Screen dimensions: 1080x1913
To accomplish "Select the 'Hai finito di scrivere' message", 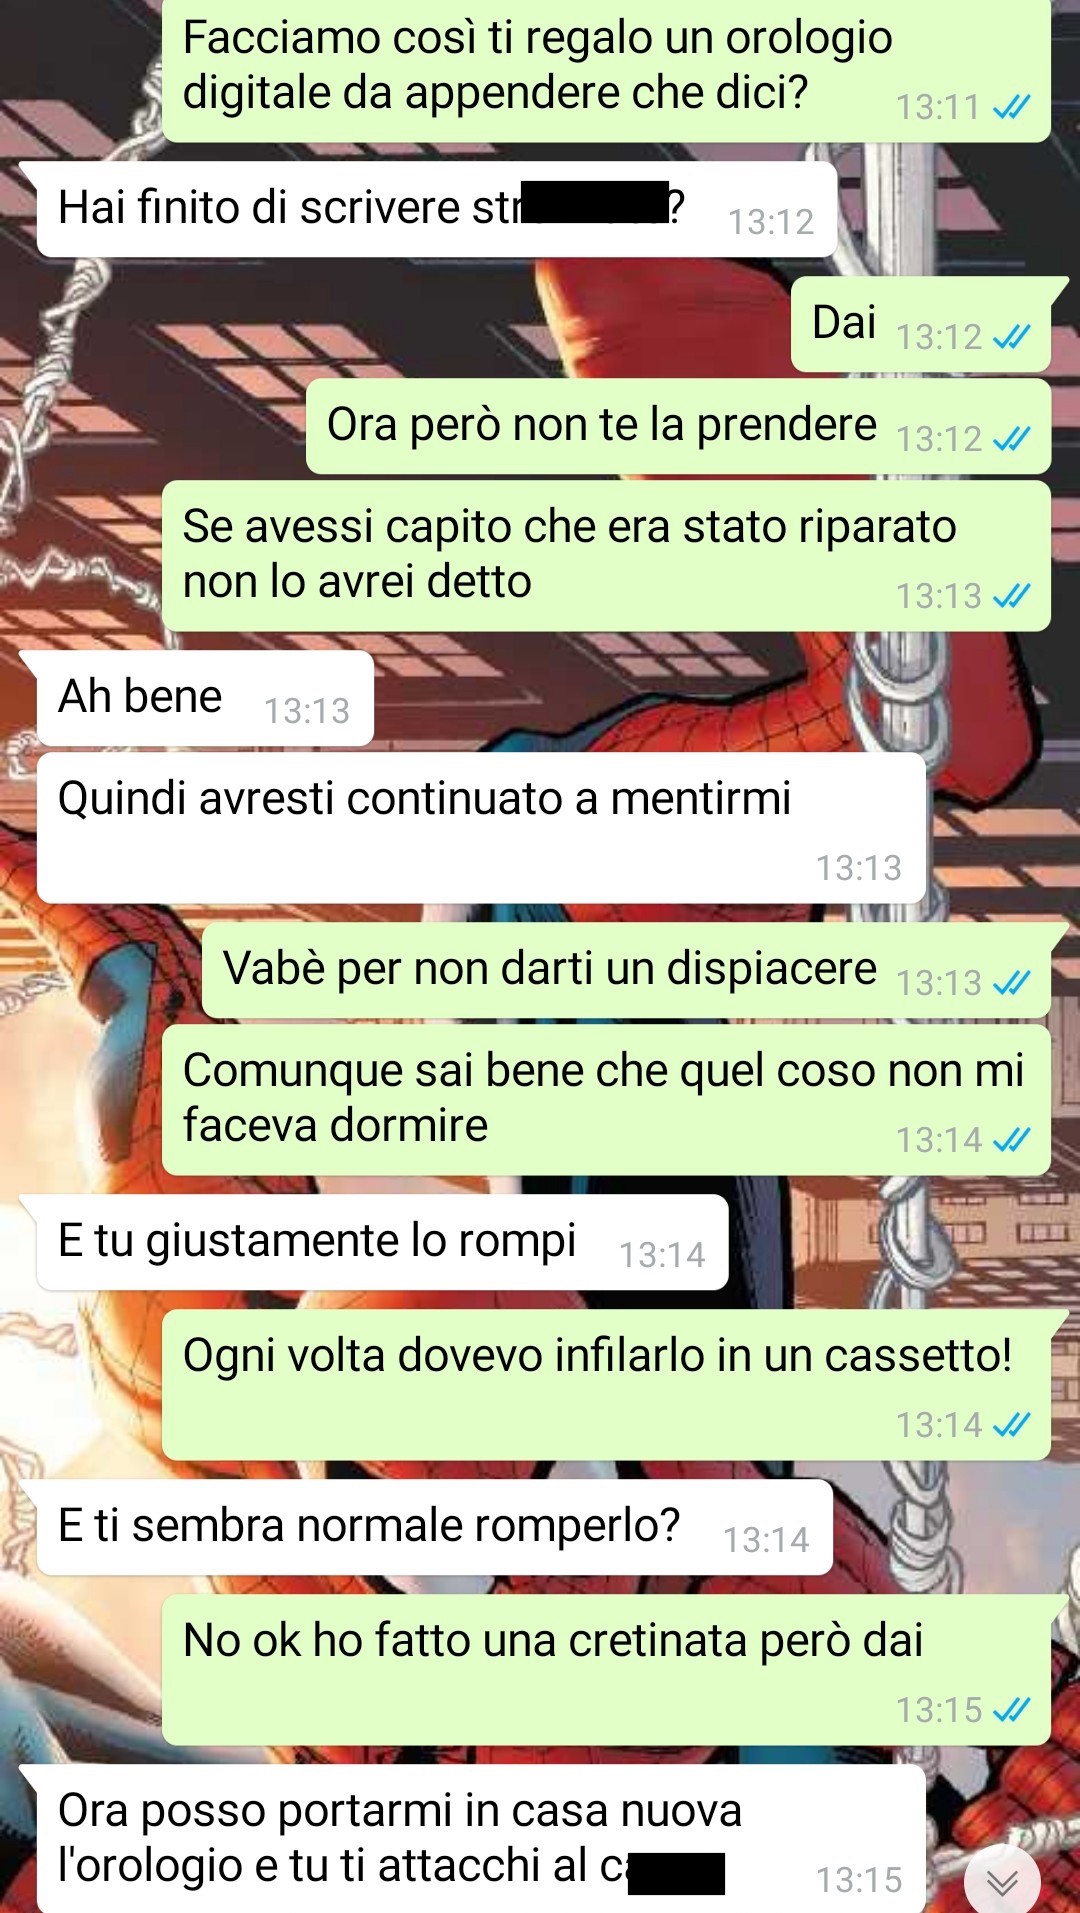I will (436, 209).
